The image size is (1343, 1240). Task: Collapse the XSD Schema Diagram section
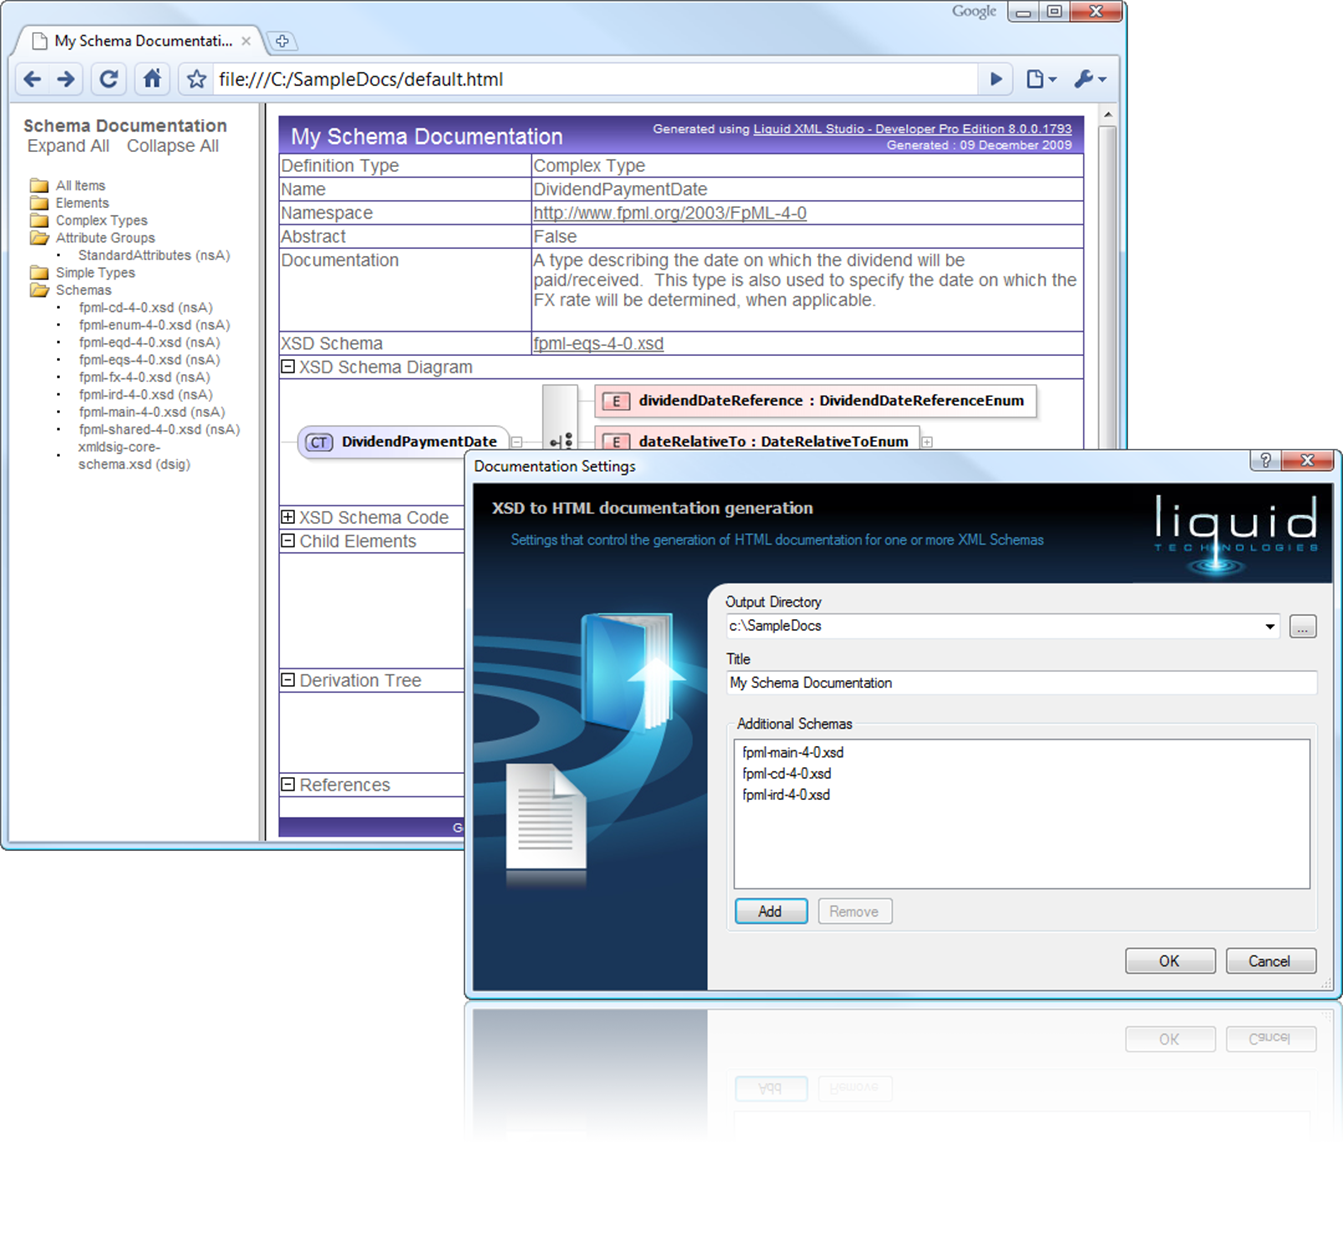288,367
